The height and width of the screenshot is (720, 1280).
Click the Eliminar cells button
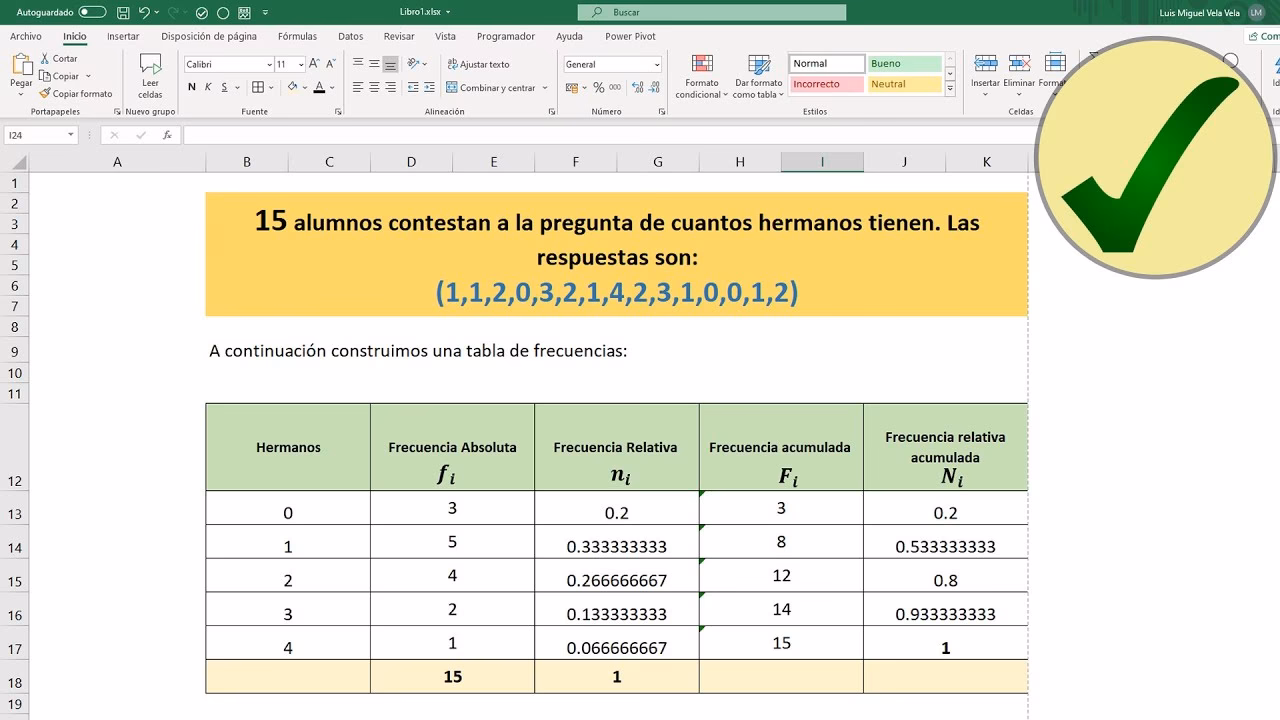1019,70
